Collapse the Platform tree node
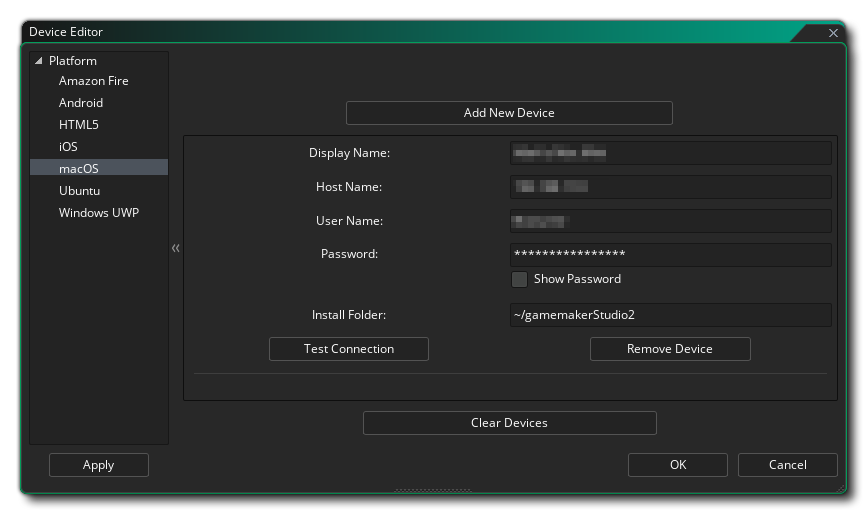The height and width of the screenshot is (514, 867). [39, 61]
